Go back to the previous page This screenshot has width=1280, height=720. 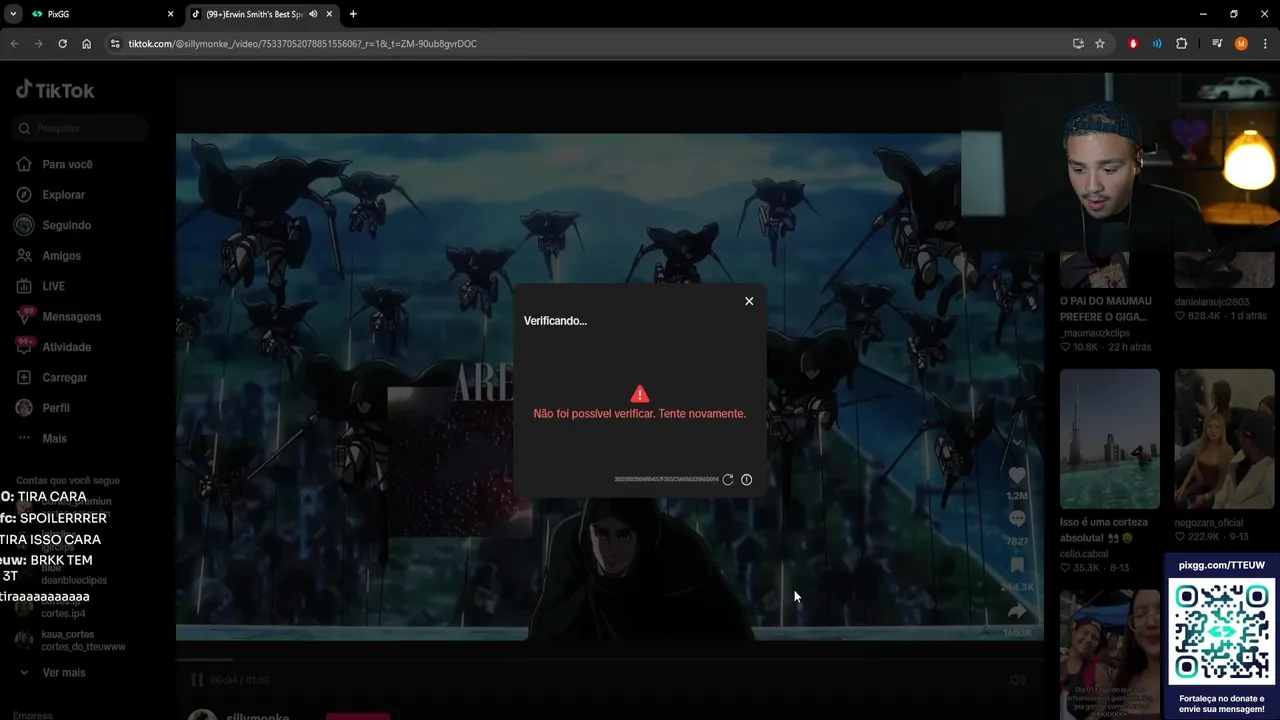[14, 44]
